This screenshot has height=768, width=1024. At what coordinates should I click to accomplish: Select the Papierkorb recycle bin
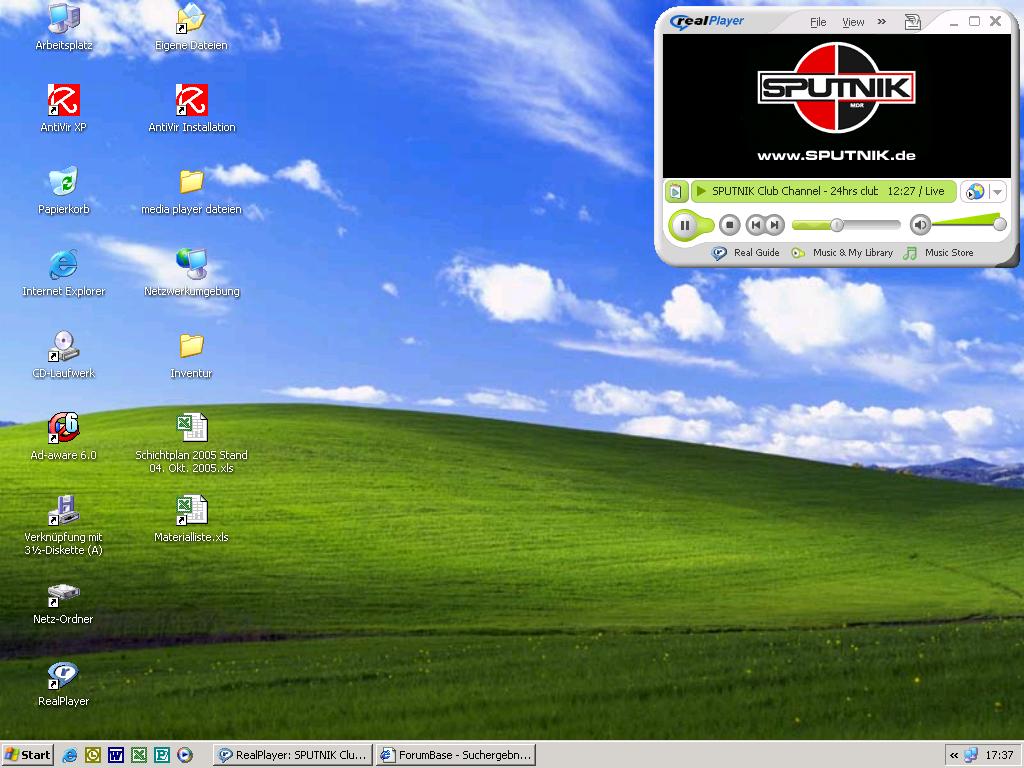click(x=63, y=191)
